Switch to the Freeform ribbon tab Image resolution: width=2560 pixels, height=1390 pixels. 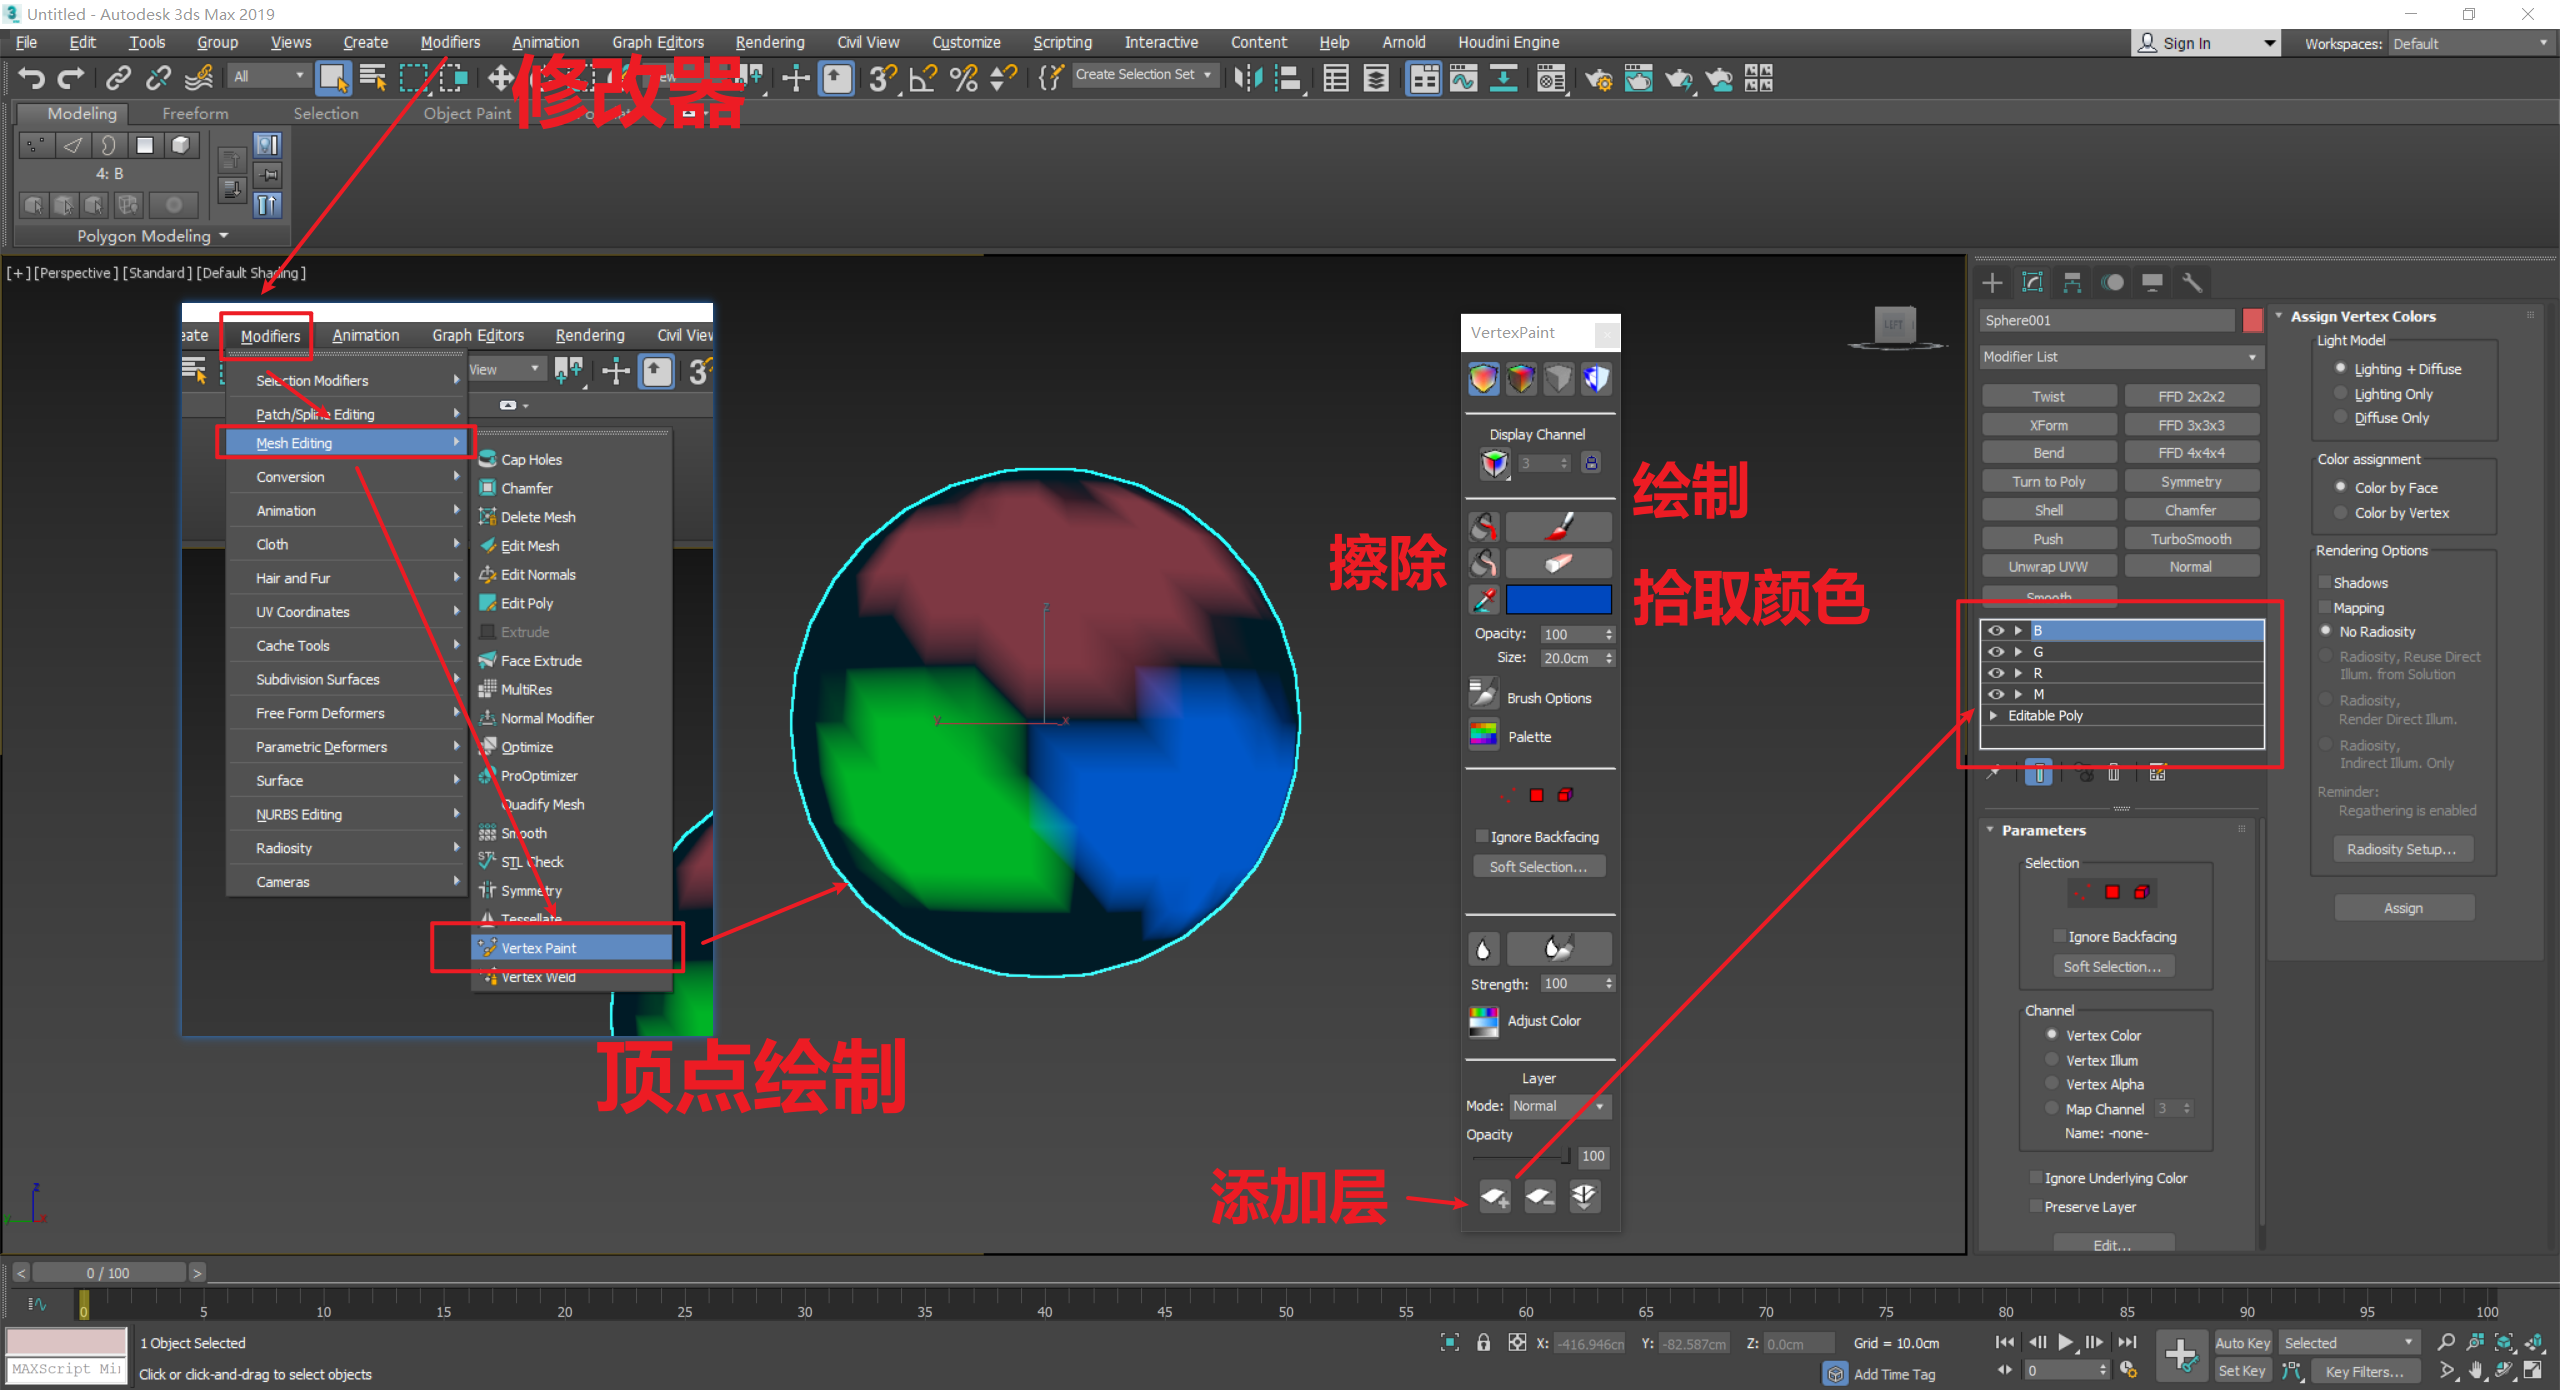195,113
